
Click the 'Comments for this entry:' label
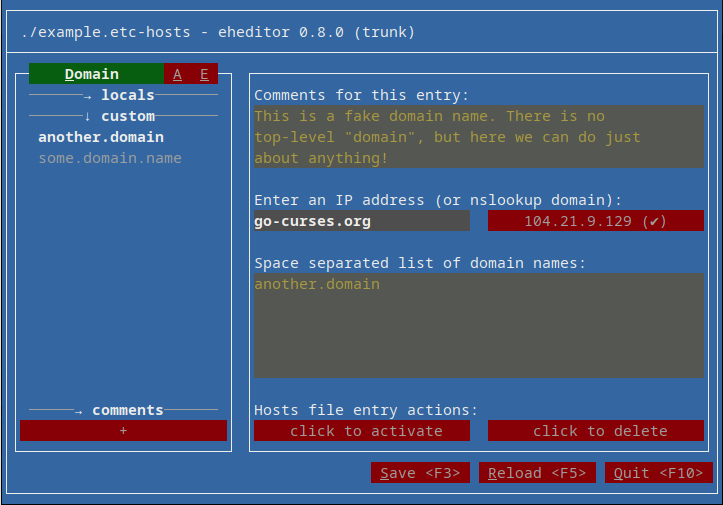point(362,95)
